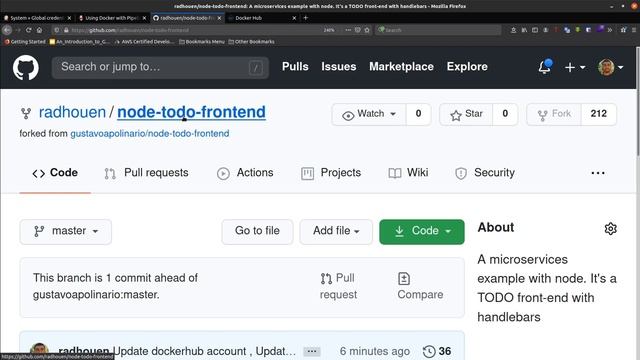Click the Fork button
The height and width of the screenshot is (360, 640).
(554, 114)
